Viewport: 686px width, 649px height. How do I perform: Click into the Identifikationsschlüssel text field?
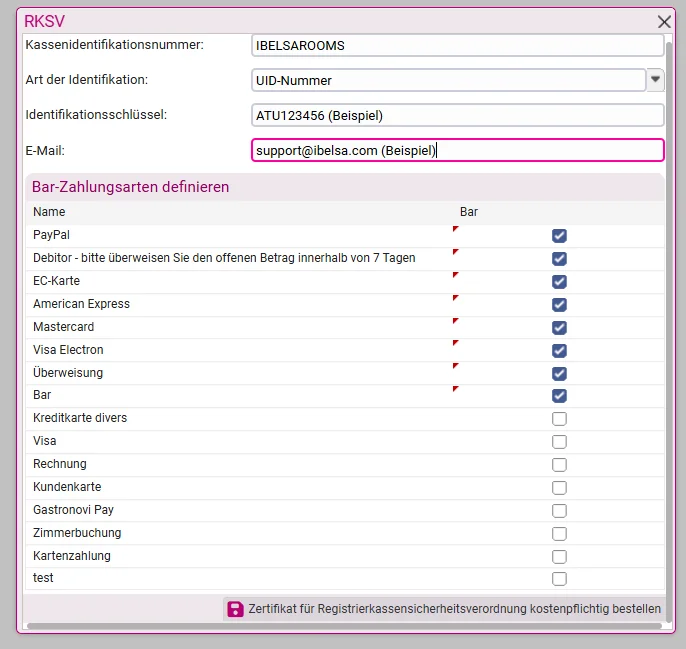[x=458, y=115]
